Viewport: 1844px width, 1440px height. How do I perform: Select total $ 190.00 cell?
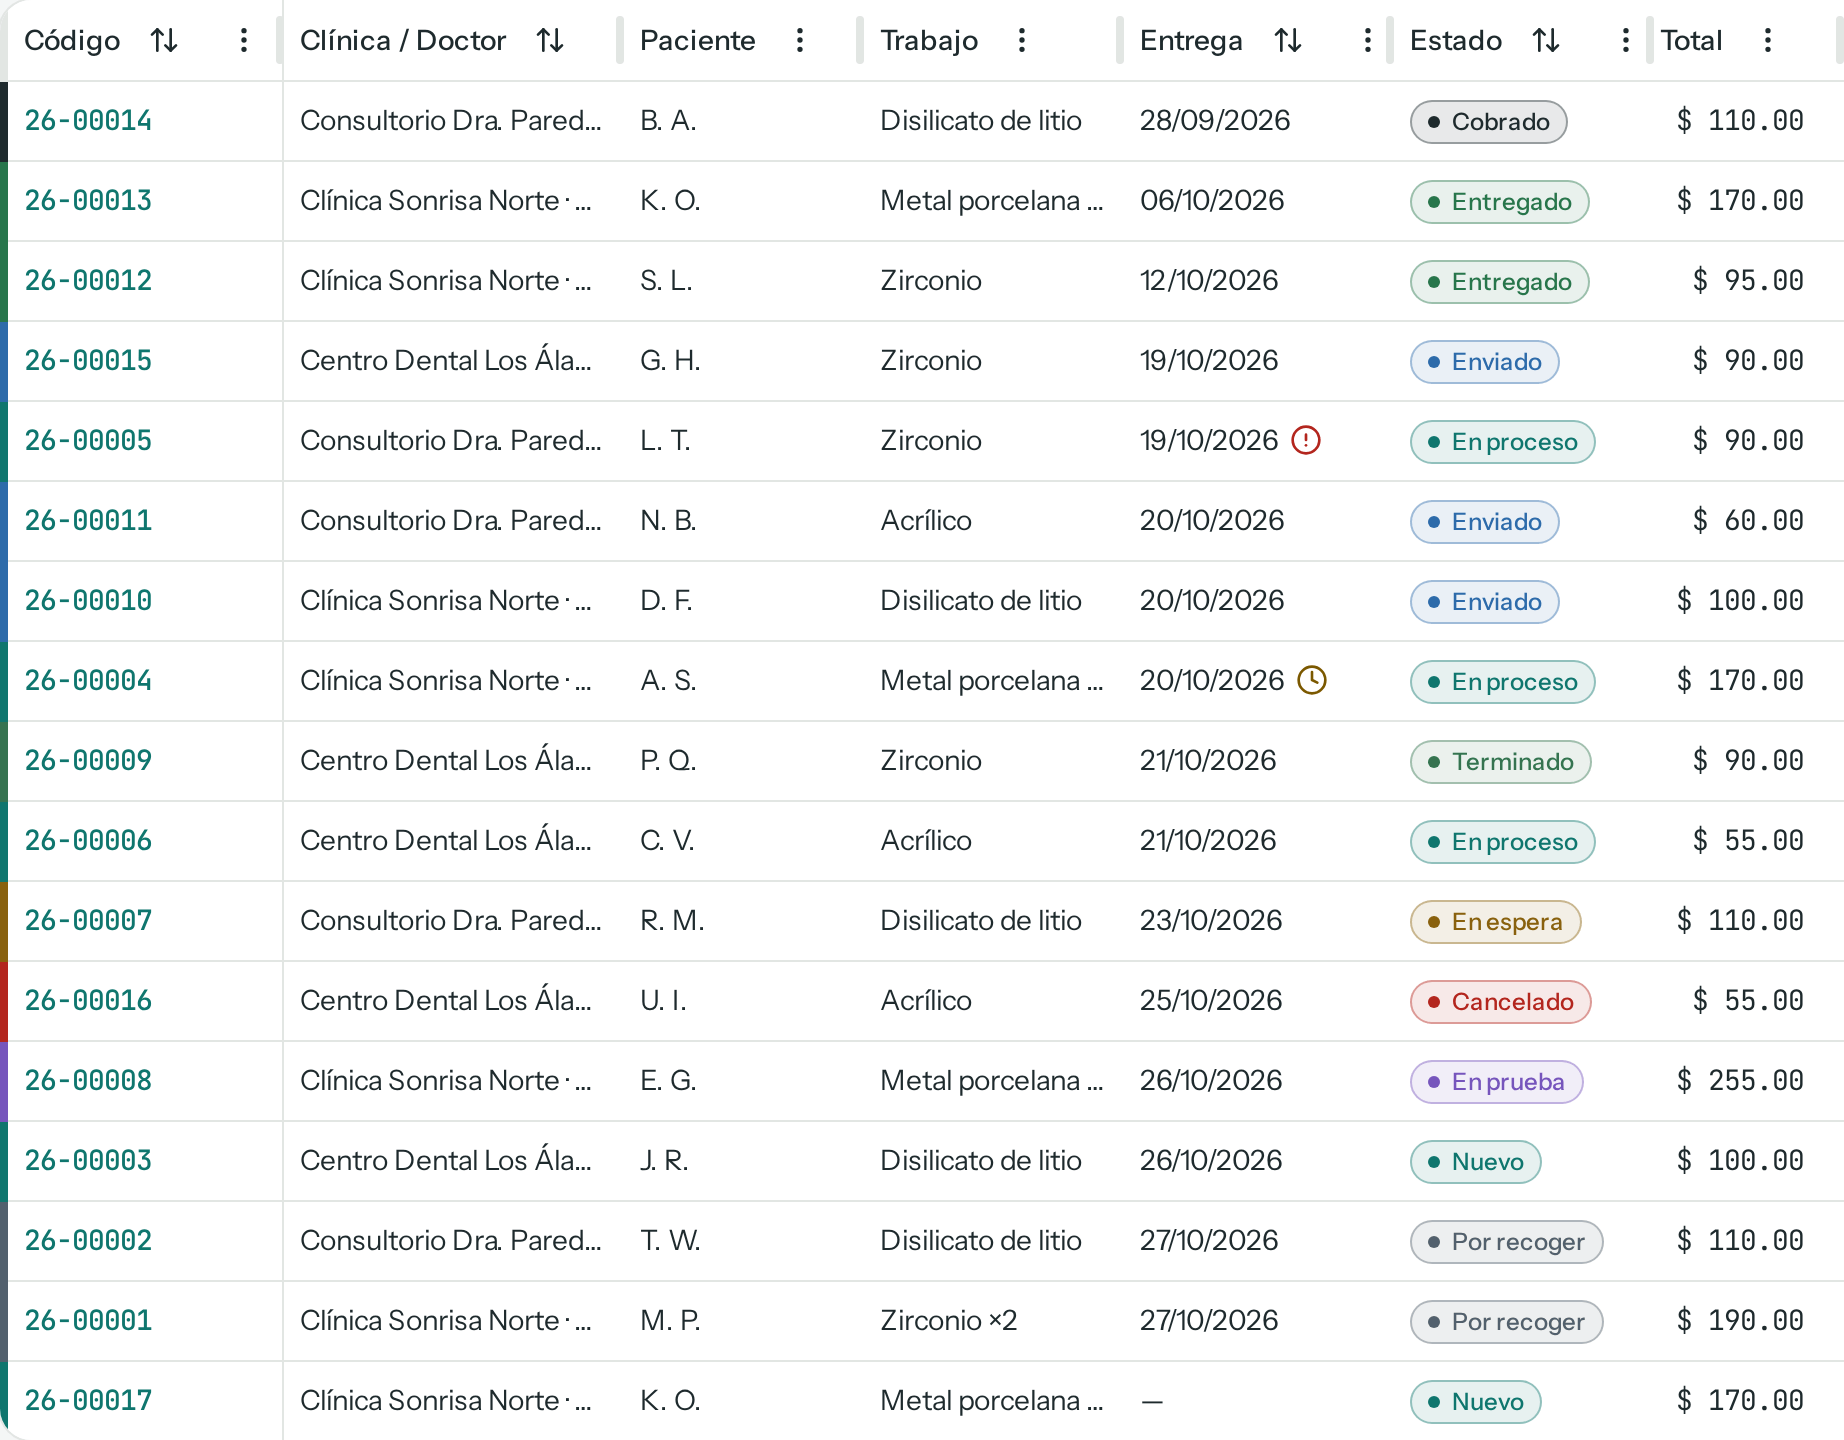[1740, 1321]
